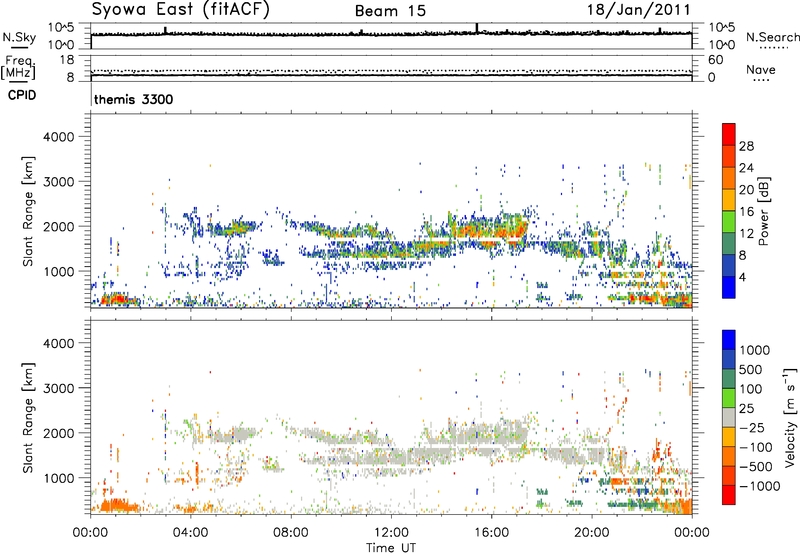800x554 pixels.
Task: Click the "10^0" tick beside N.Search
Action: point(721,45)
